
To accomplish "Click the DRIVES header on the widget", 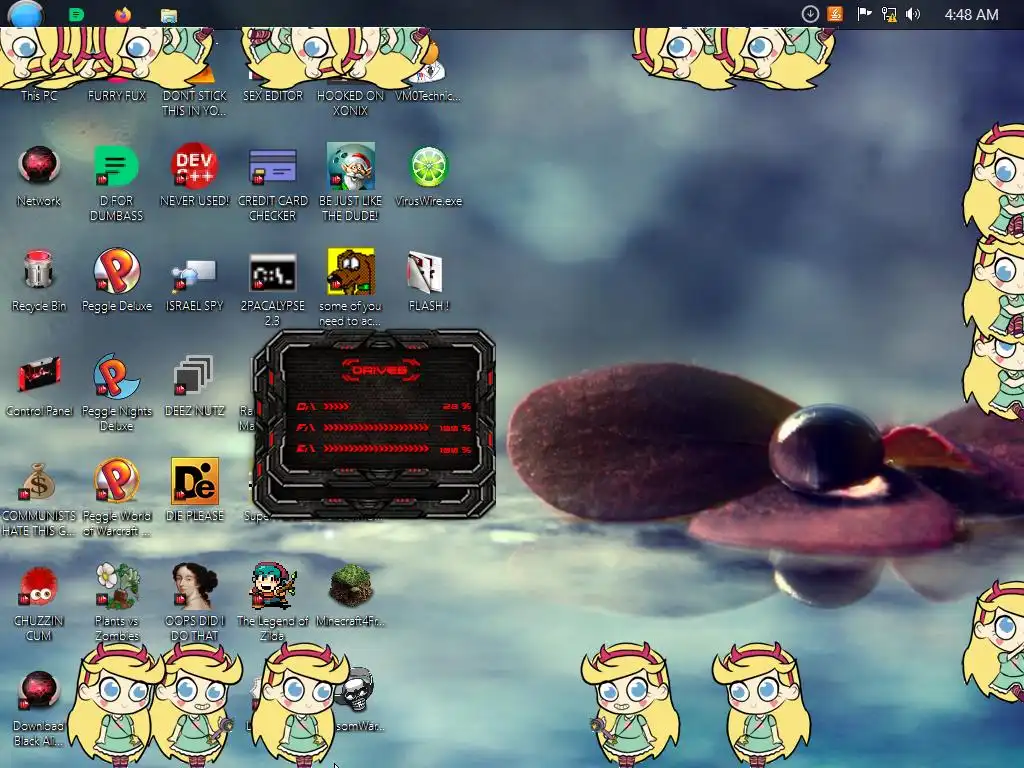I will pyautogui.click(x=380, y=370).
